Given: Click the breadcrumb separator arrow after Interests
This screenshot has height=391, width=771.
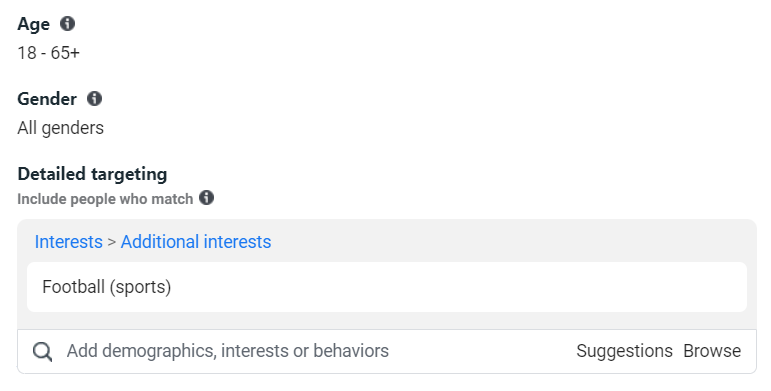Looking at the screenshot, I should point(112,242).
